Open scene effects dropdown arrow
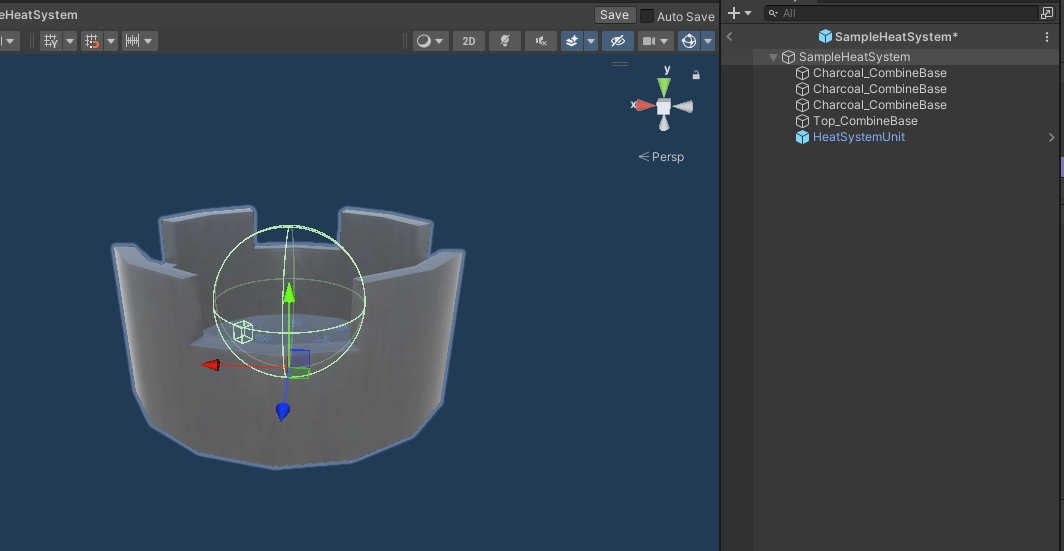 591,41
